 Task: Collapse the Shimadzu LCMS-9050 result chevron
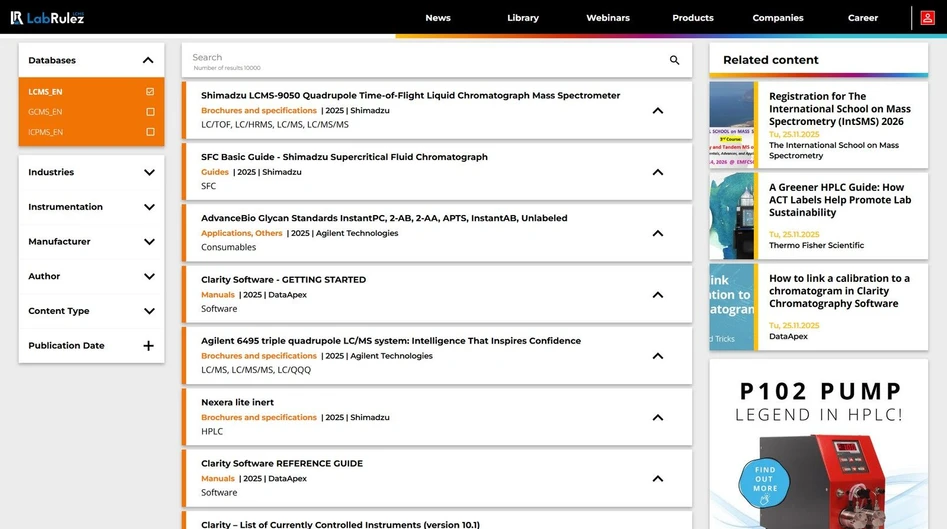tap(657, 111)
